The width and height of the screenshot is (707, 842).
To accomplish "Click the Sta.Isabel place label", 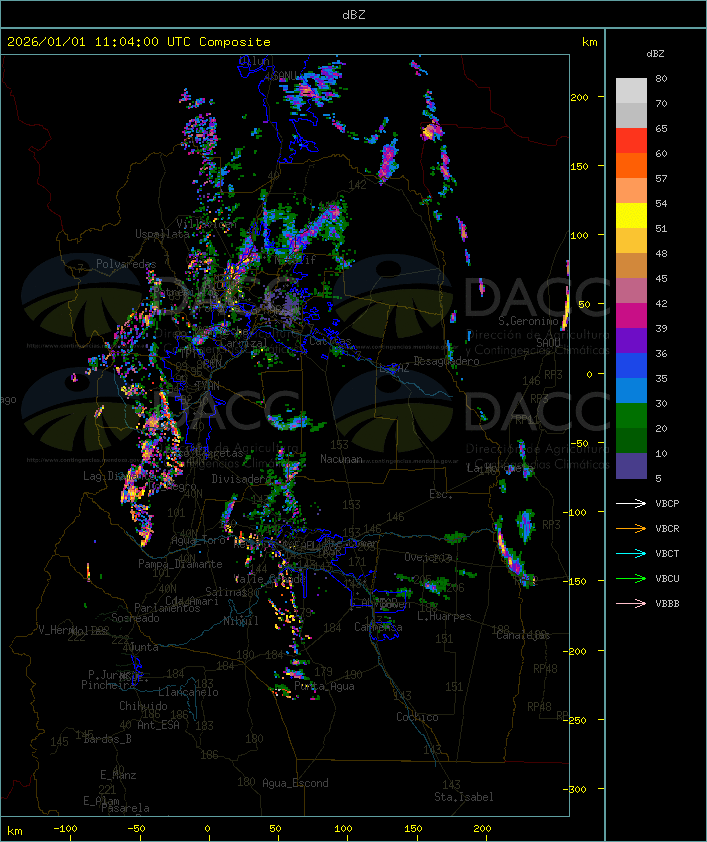I will point(464,797).
